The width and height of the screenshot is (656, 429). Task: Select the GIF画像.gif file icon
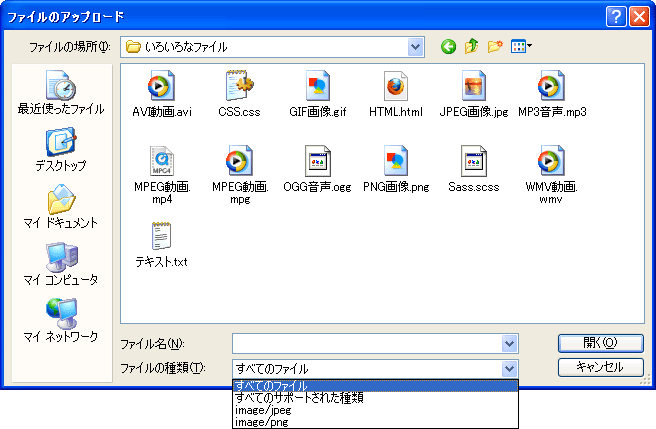(317, 86)
